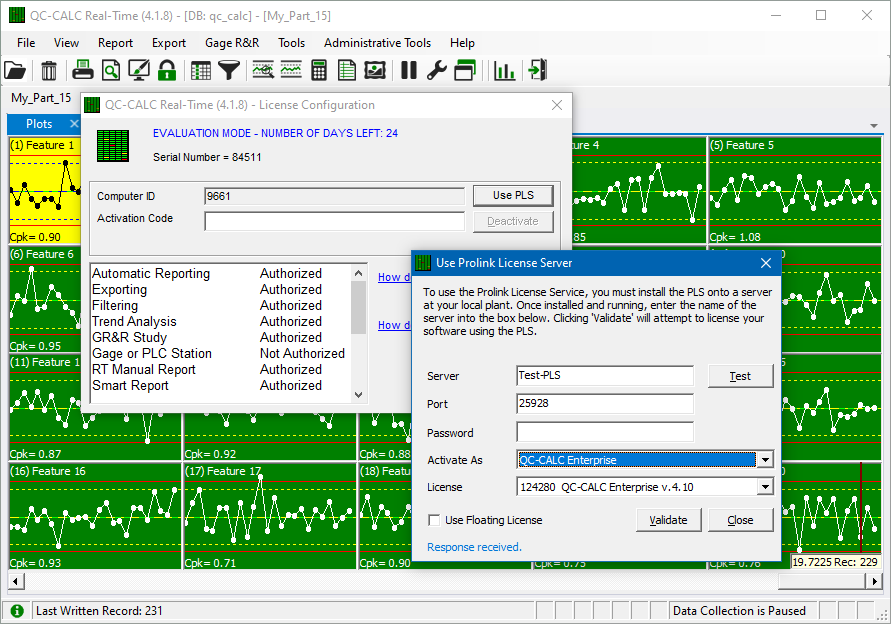Click the second 'How d' help link

point(394,325)
